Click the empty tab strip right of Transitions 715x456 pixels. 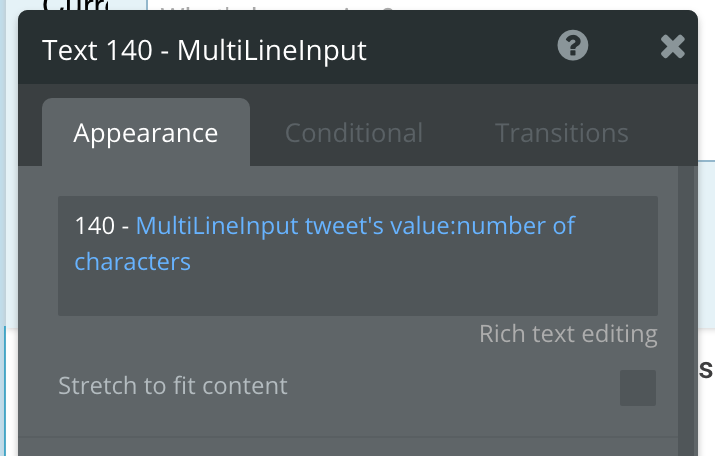(x=663, y=133)
